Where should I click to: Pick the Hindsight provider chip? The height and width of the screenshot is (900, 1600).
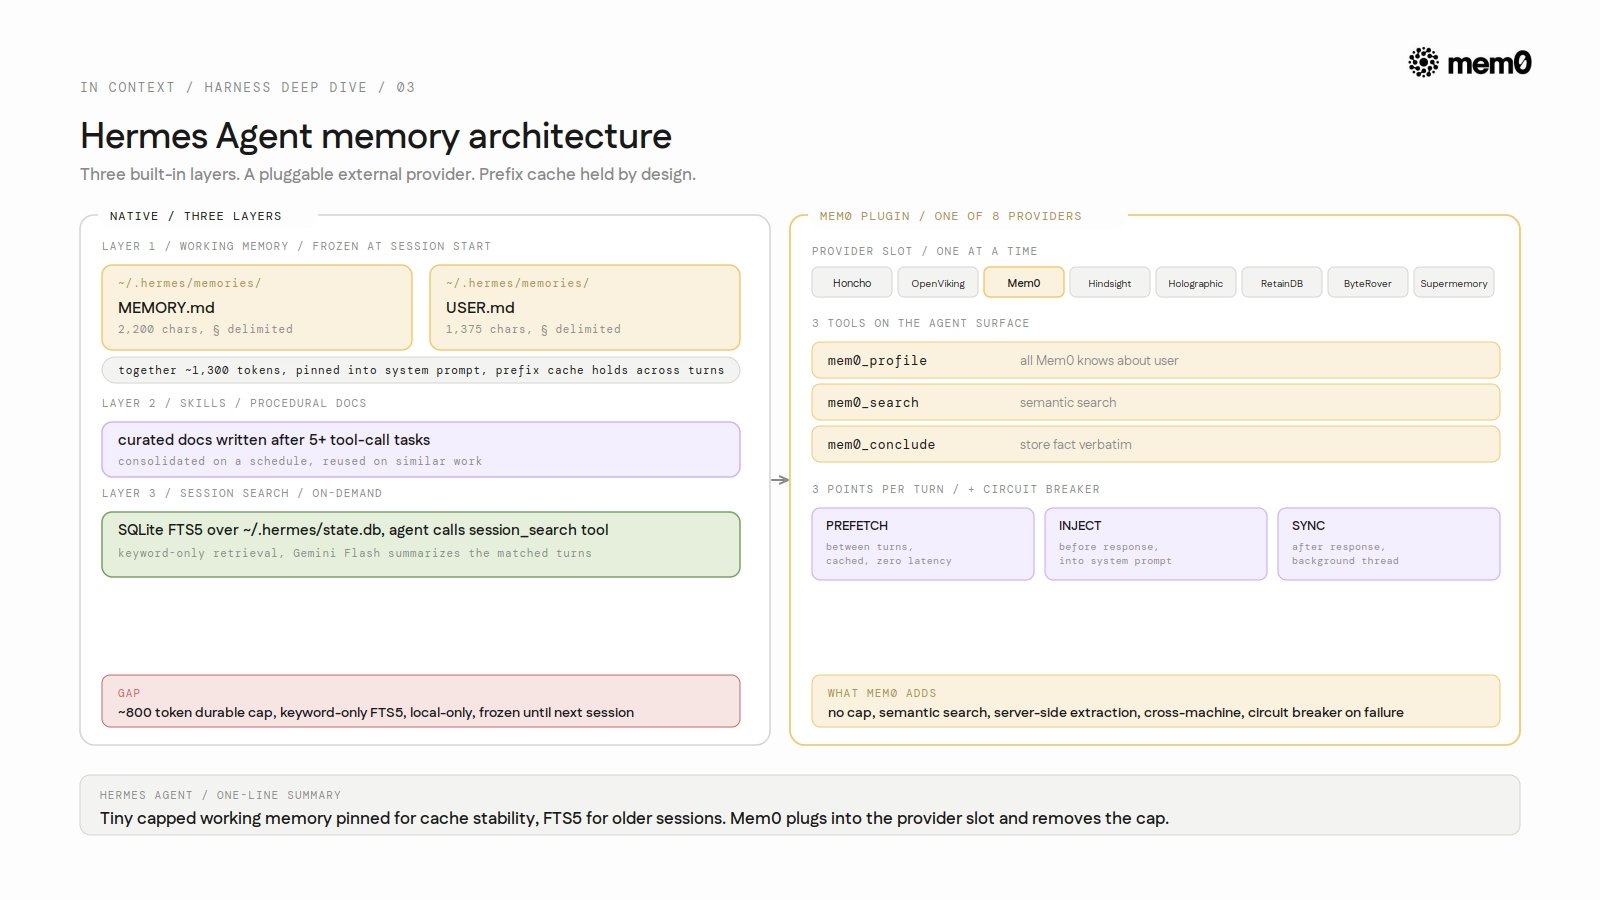(1110, 283)
